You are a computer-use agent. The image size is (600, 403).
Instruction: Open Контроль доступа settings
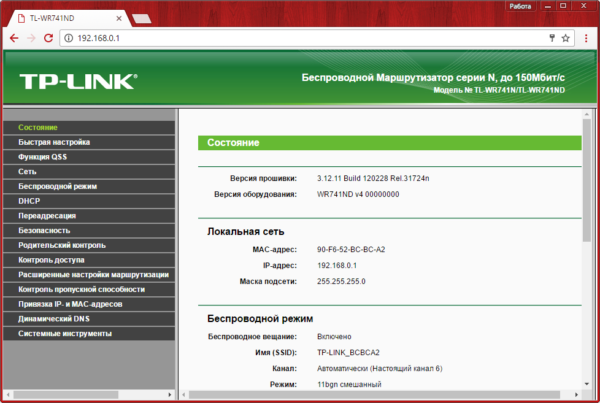tap(89, 260)
